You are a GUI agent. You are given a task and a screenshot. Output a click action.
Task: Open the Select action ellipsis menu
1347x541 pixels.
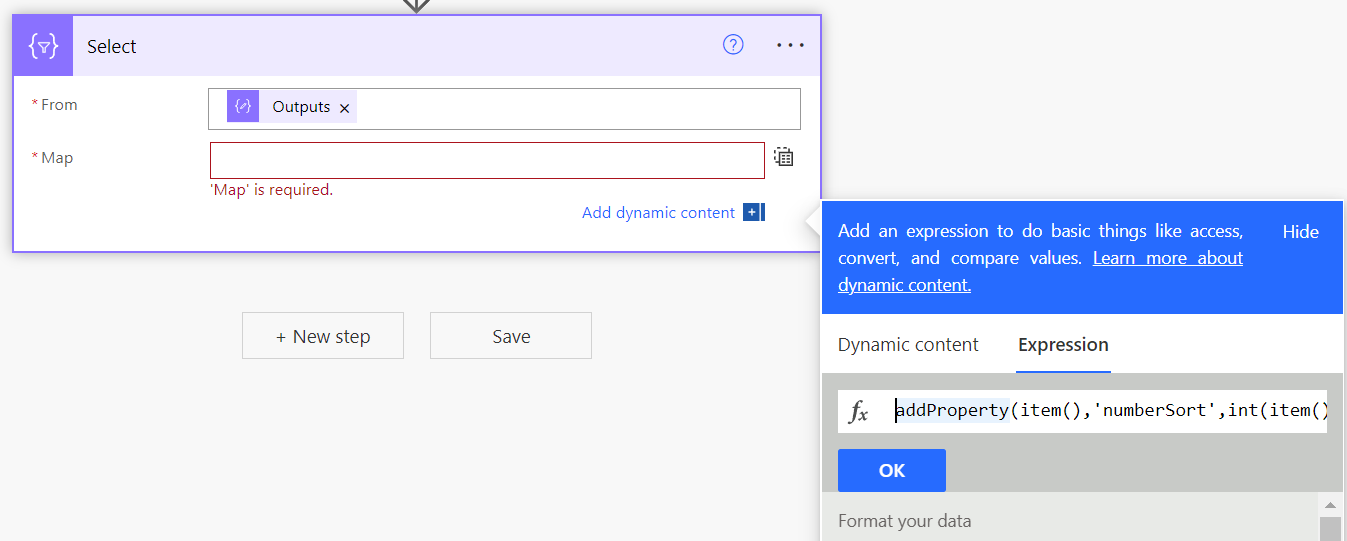tap(790, 45)
